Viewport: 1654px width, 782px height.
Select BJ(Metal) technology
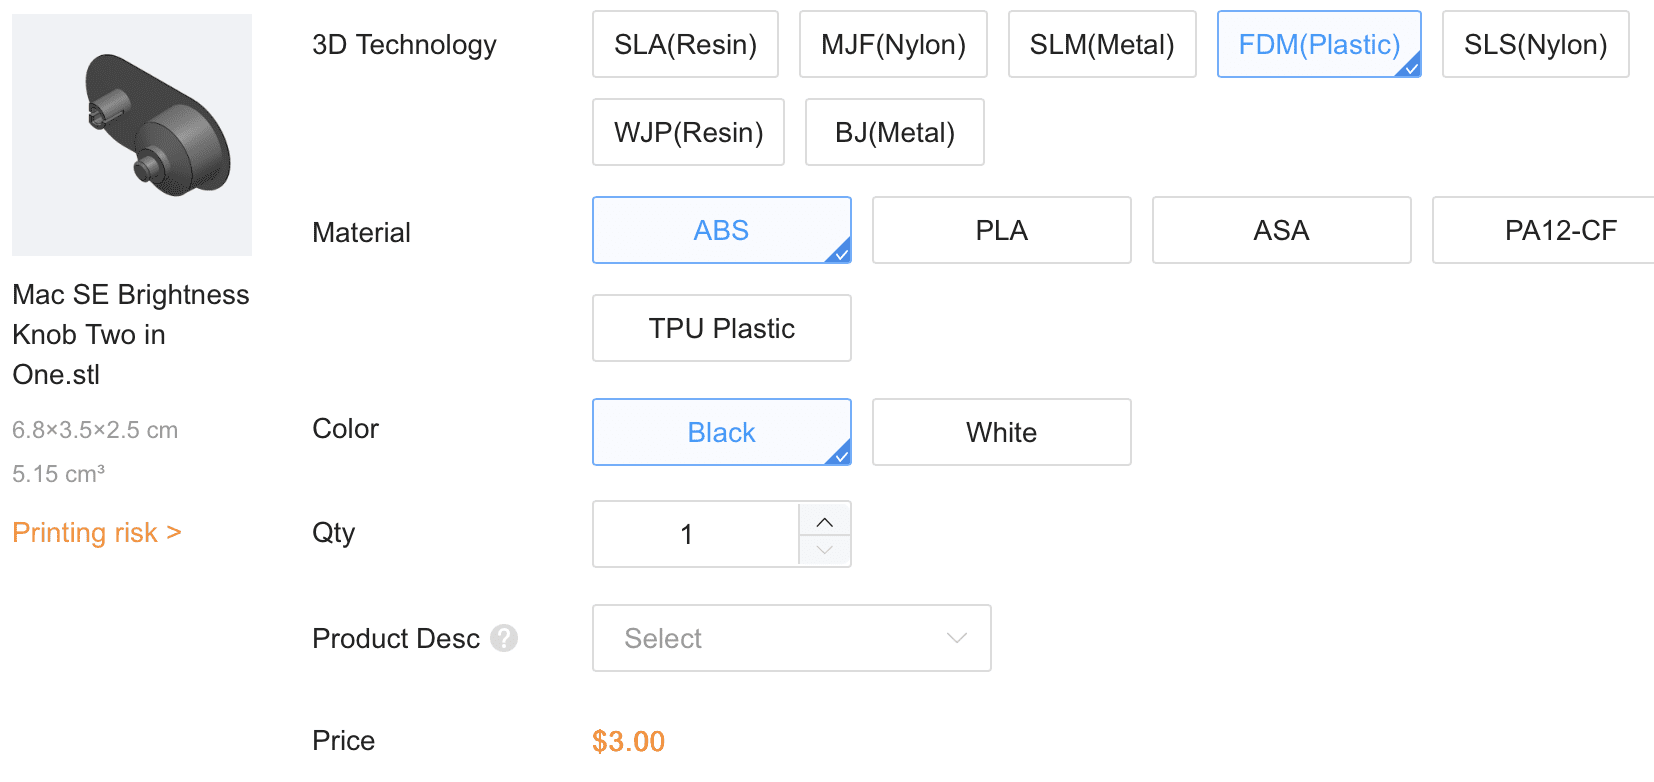coord(894,132)
